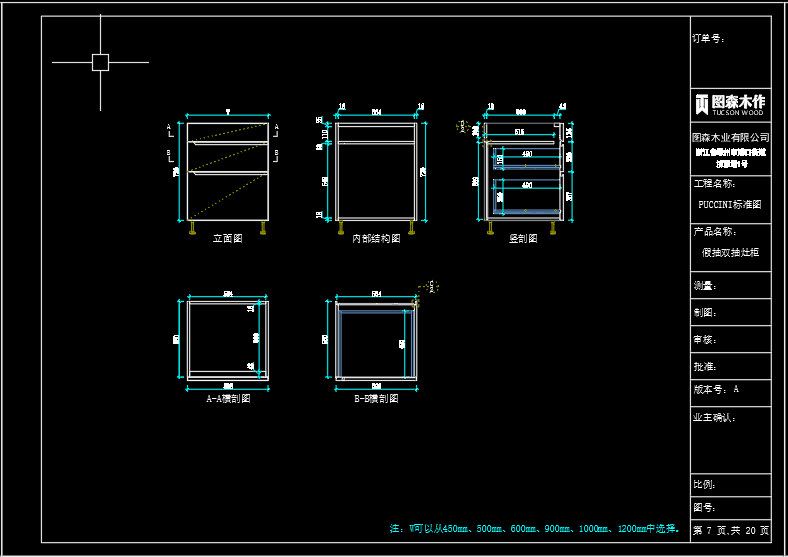Screen dimensions: 788x557
Task: Pick the section marker B right of elevation
Action: [x=276, y=155]
